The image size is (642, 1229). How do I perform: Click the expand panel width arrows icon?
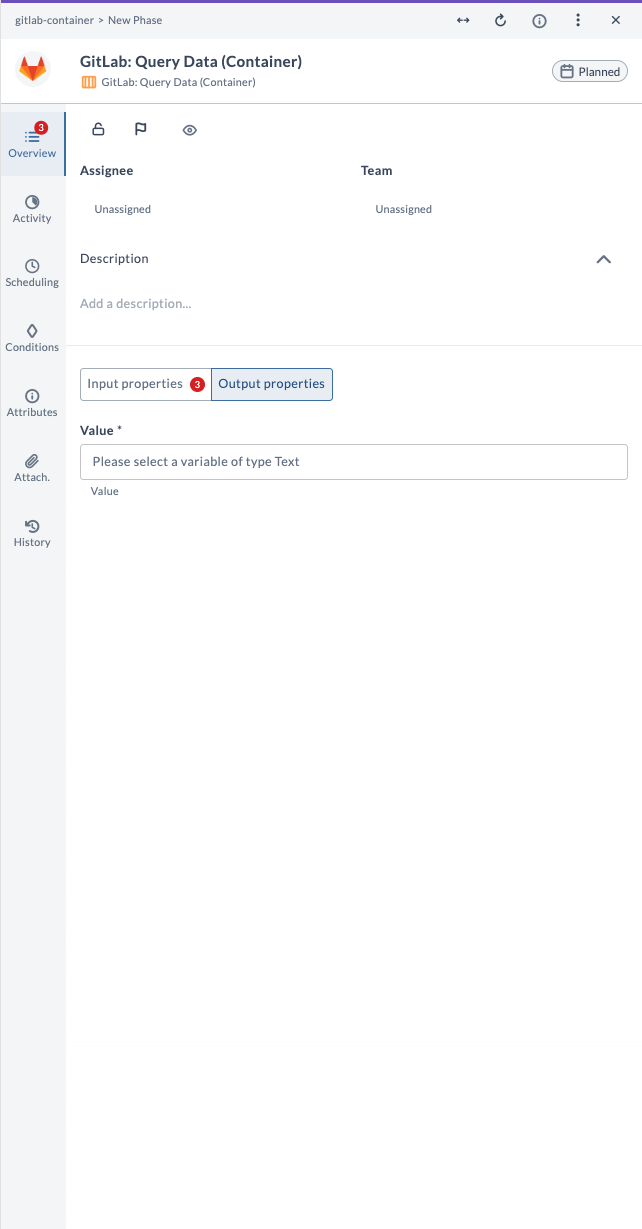[463, 20]
